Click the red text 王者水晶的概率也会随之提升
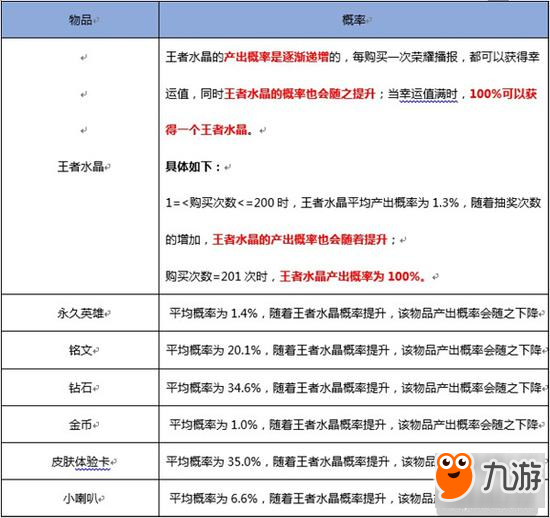 tap(300, 94)
